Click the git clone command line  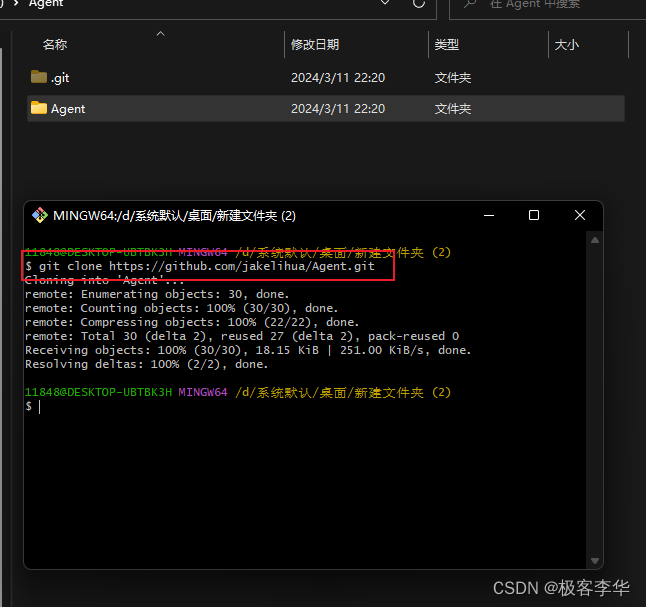click(200, 266)
